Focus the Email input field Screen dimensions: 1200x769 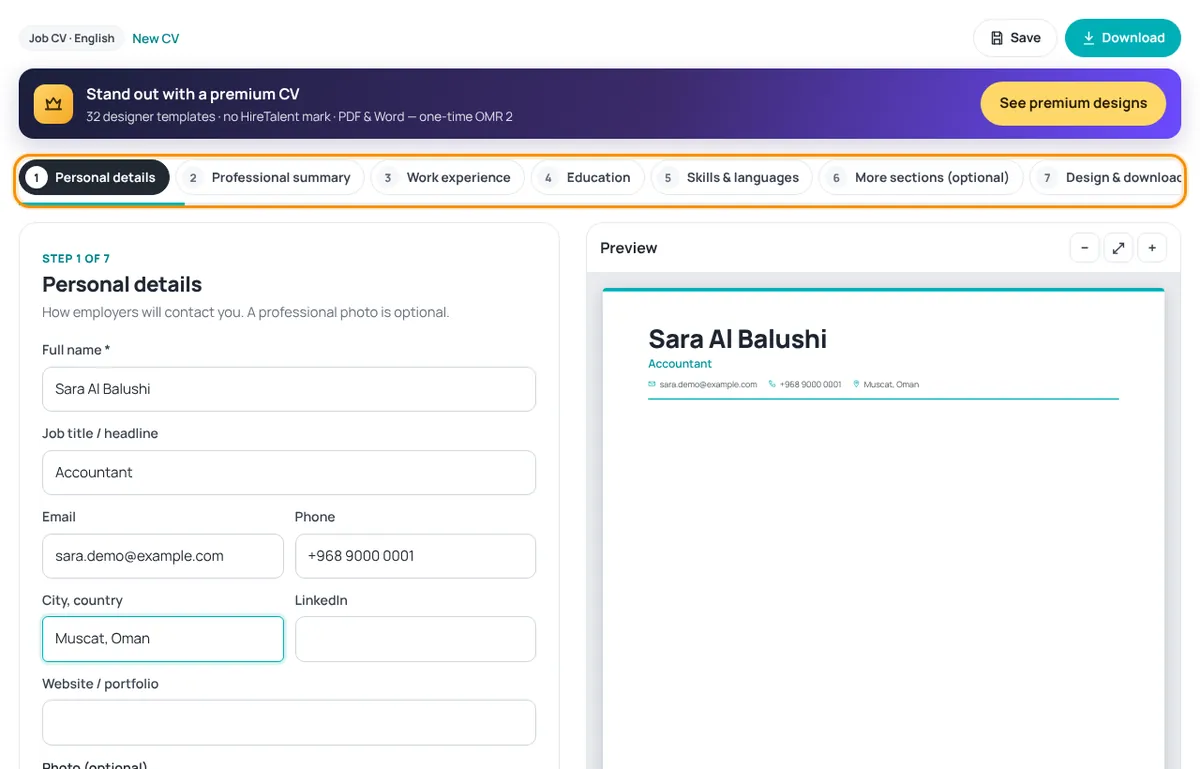click(x=163, y=556)
